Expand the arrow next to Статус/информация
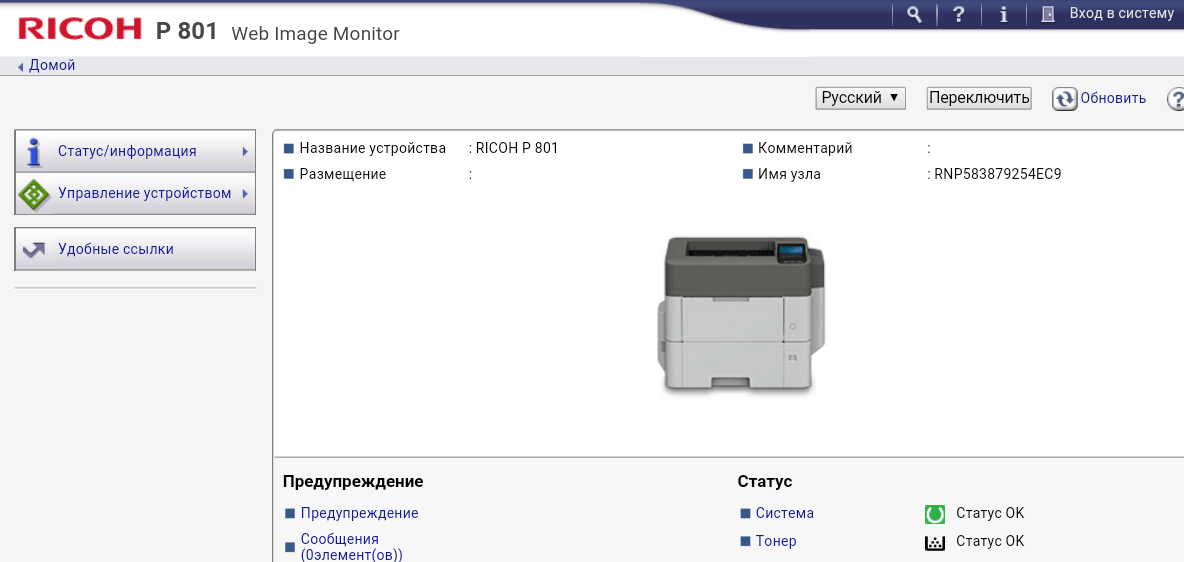 tap(245, 151)
